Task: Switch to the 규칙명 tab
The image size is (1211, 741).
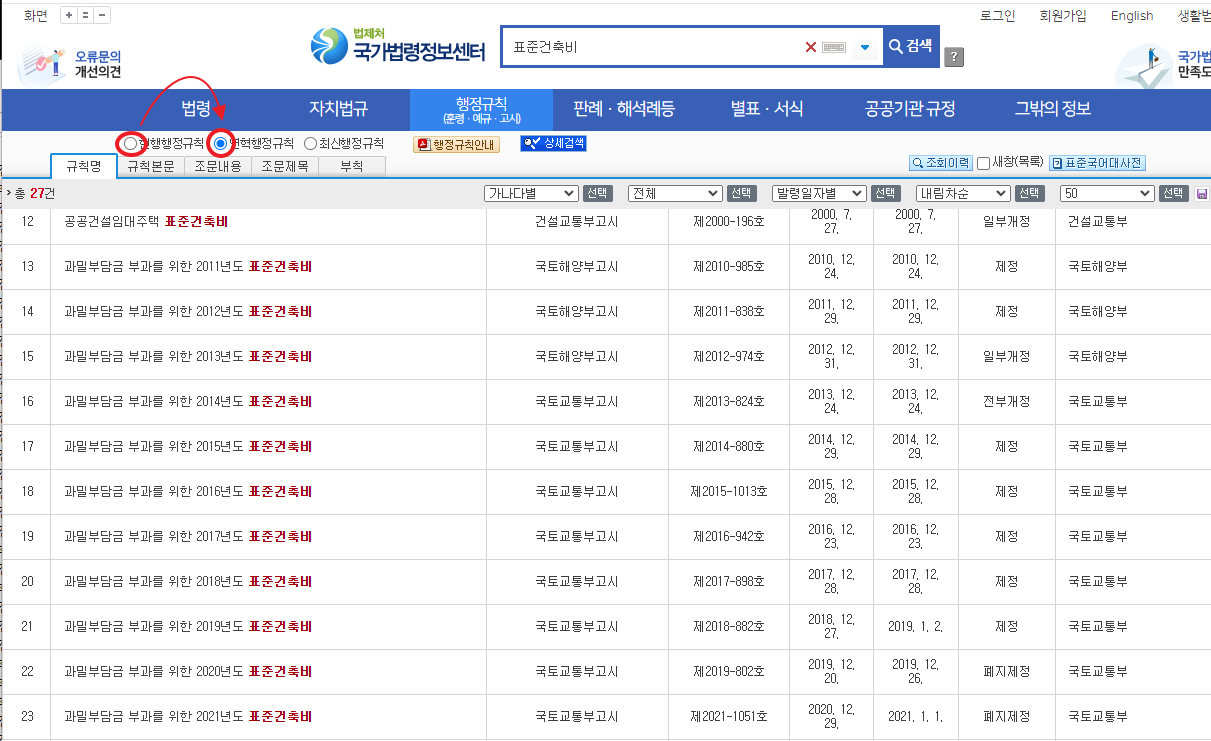Action: click(x=84, y=167)
